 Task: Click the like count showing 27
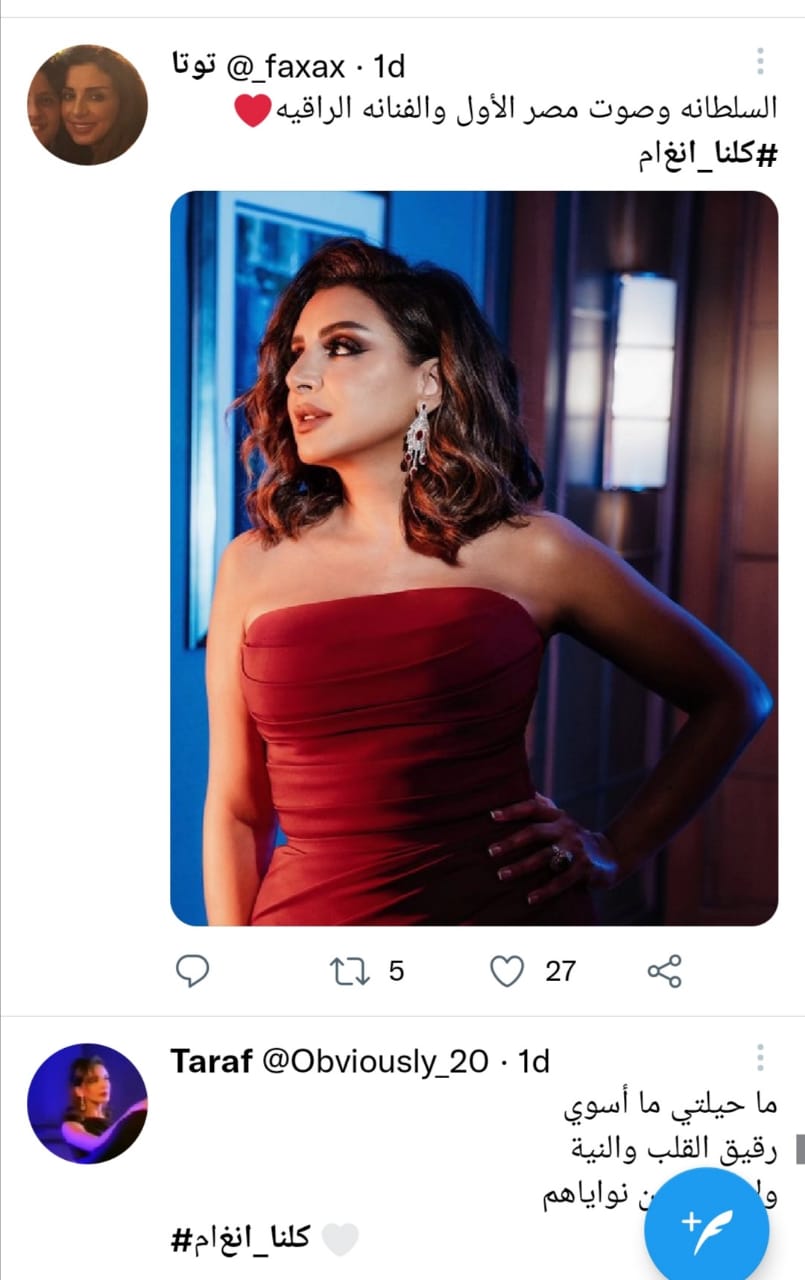pyautogui.click(x=560, y=971)
